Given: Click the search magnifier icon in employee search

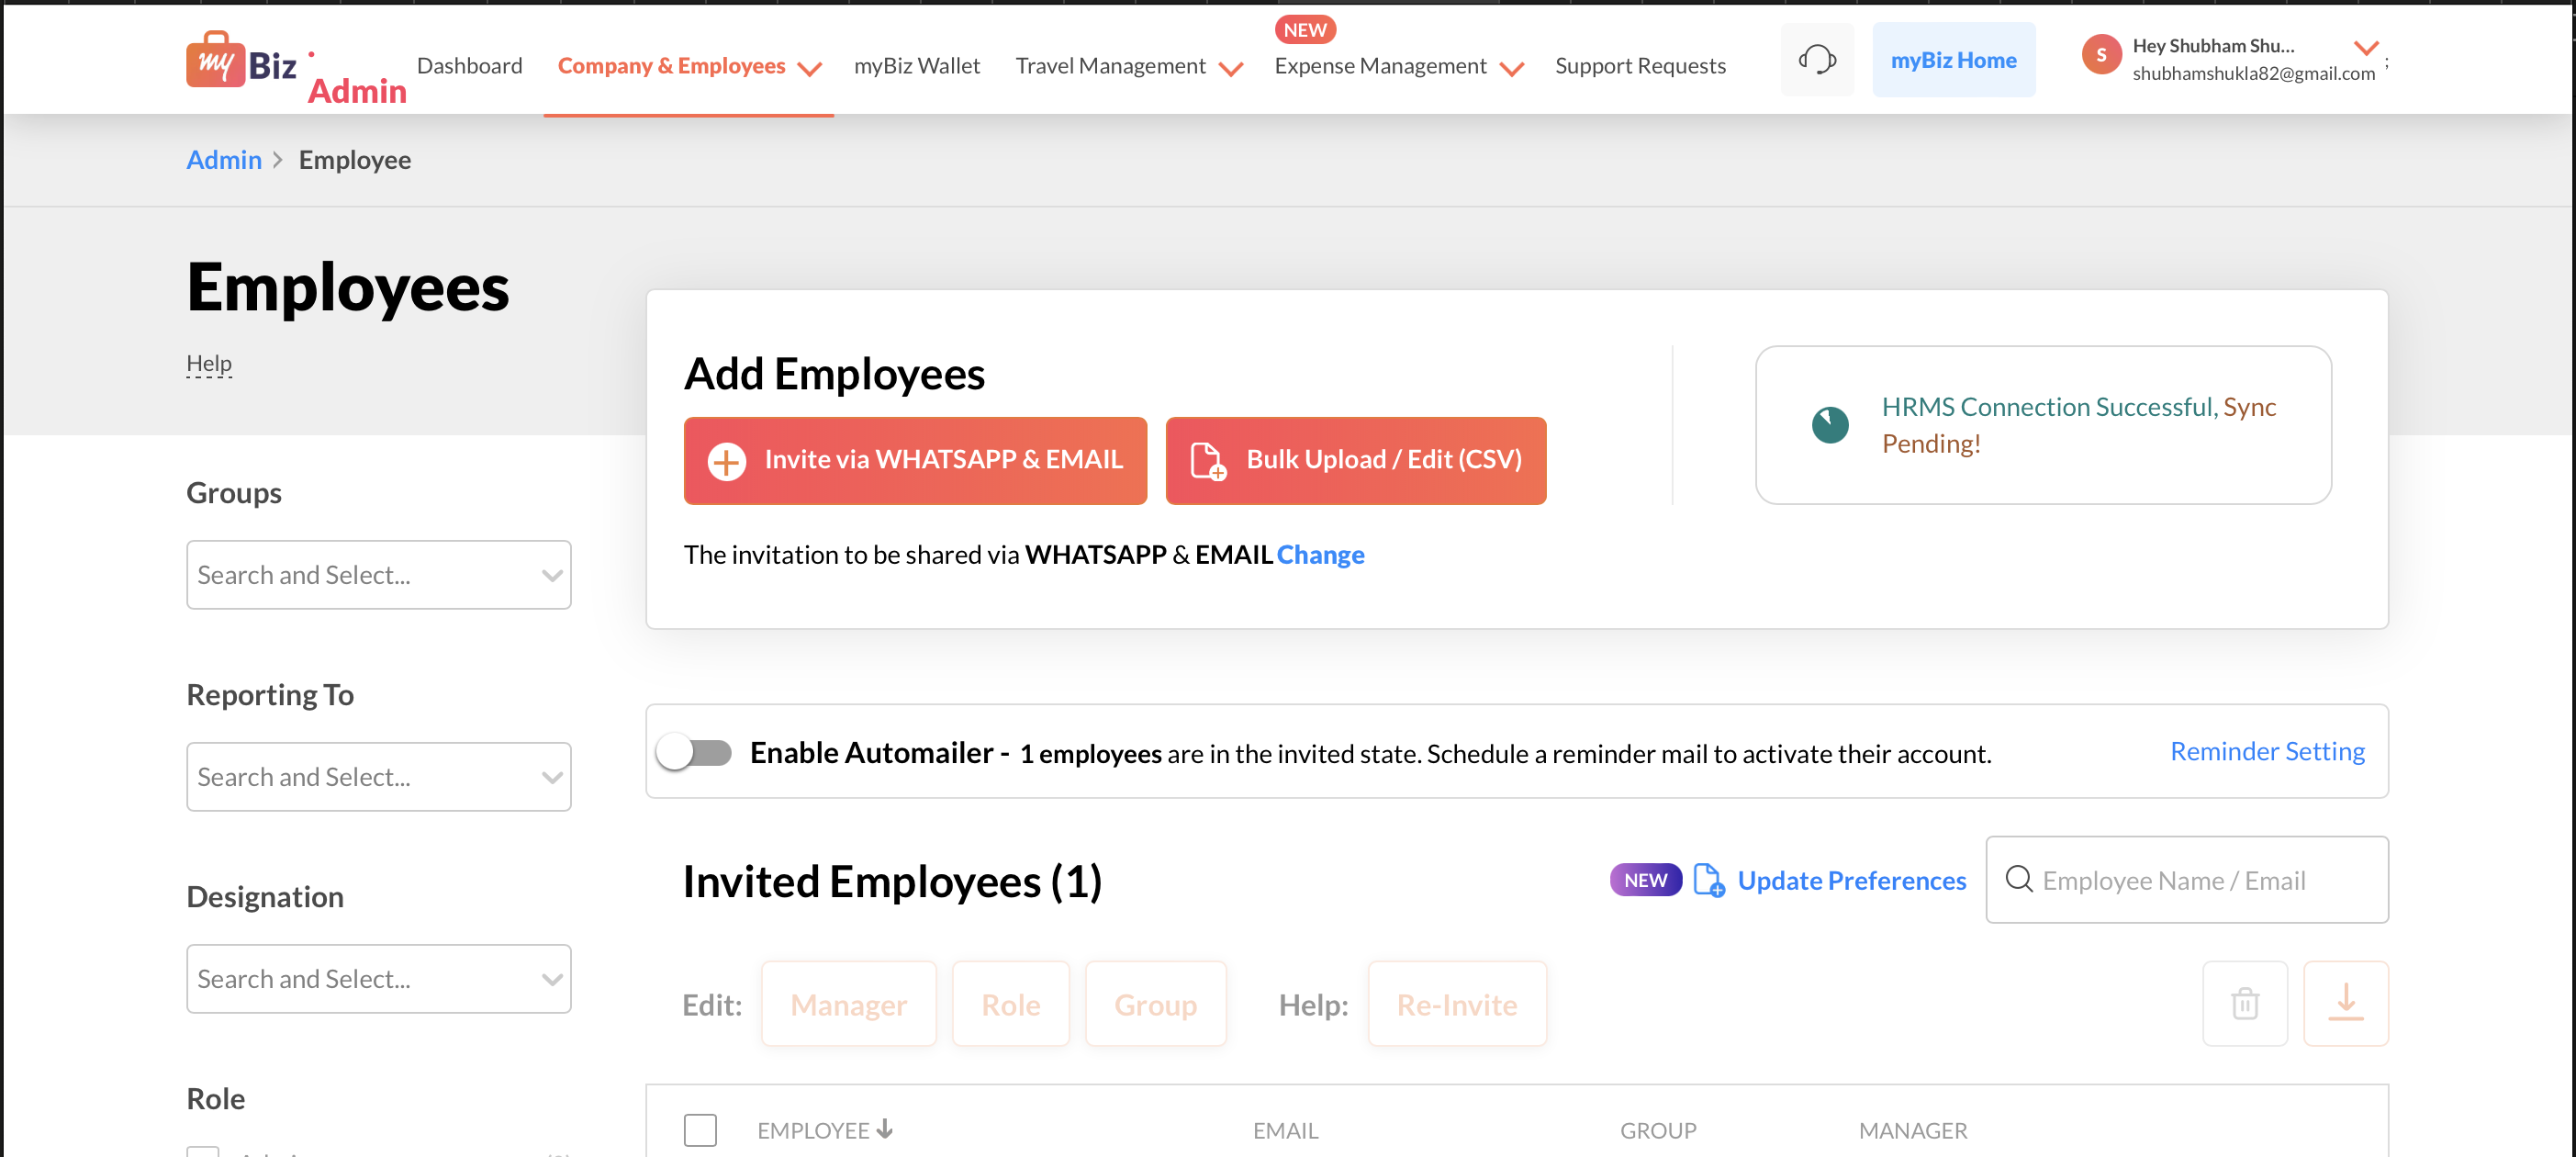Looking at the screenshot, I should pyautogui.click(x=2019, y=879).
